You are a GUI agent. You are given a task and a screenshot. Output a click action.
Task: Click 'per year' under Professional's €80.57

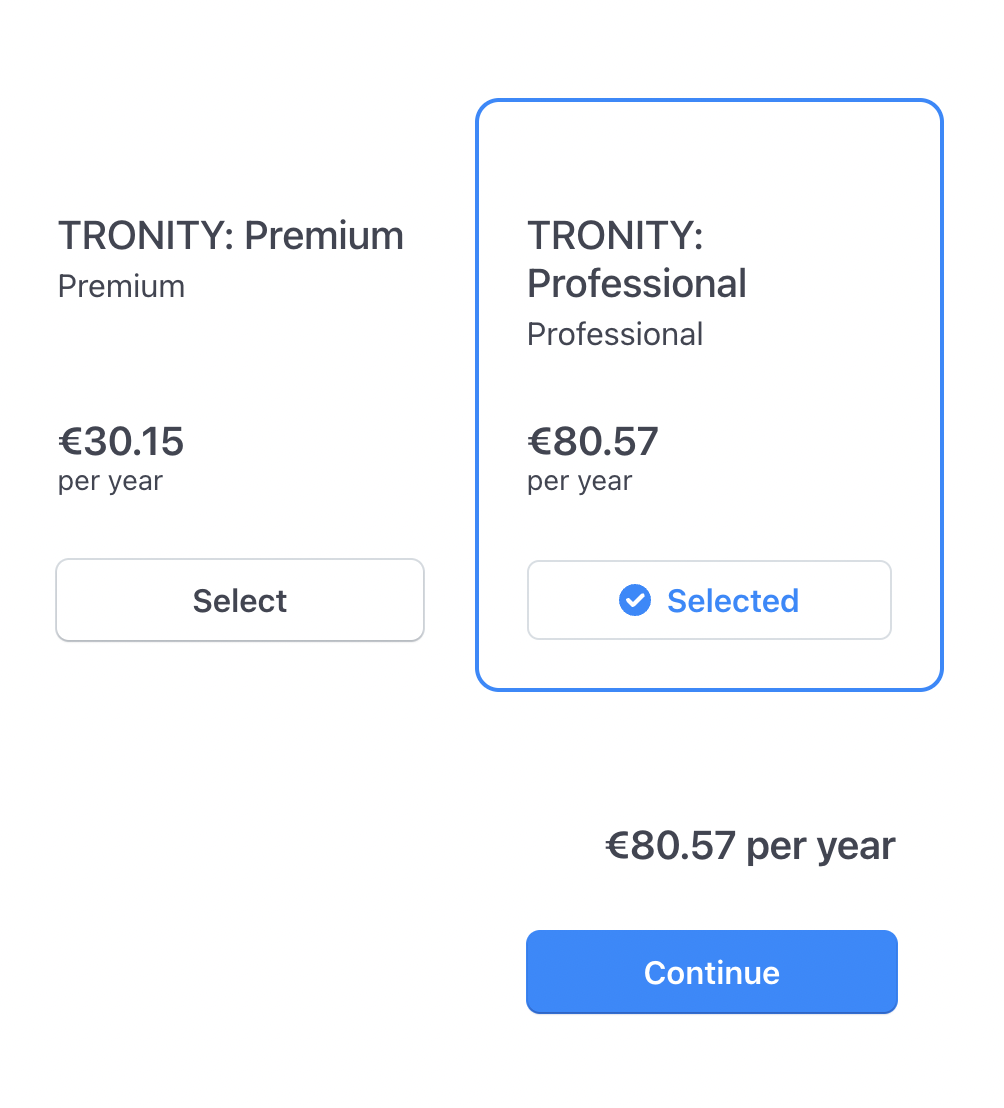point(579,482)
